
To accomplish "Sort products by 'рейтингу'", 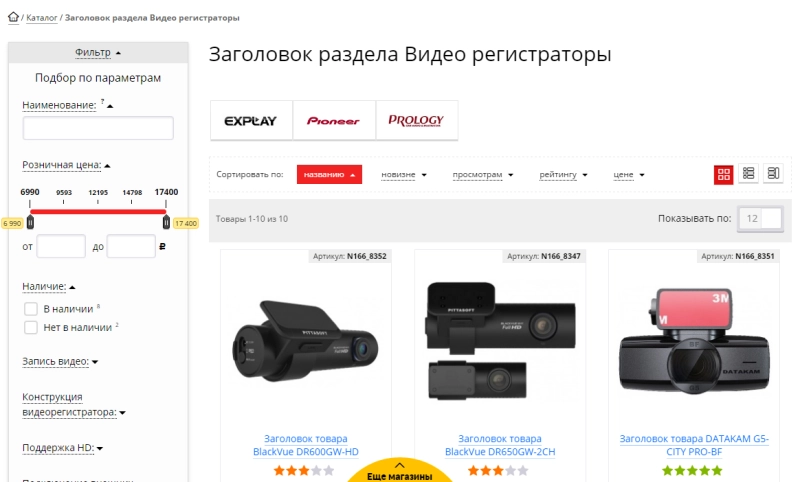I will pos(563,174).
